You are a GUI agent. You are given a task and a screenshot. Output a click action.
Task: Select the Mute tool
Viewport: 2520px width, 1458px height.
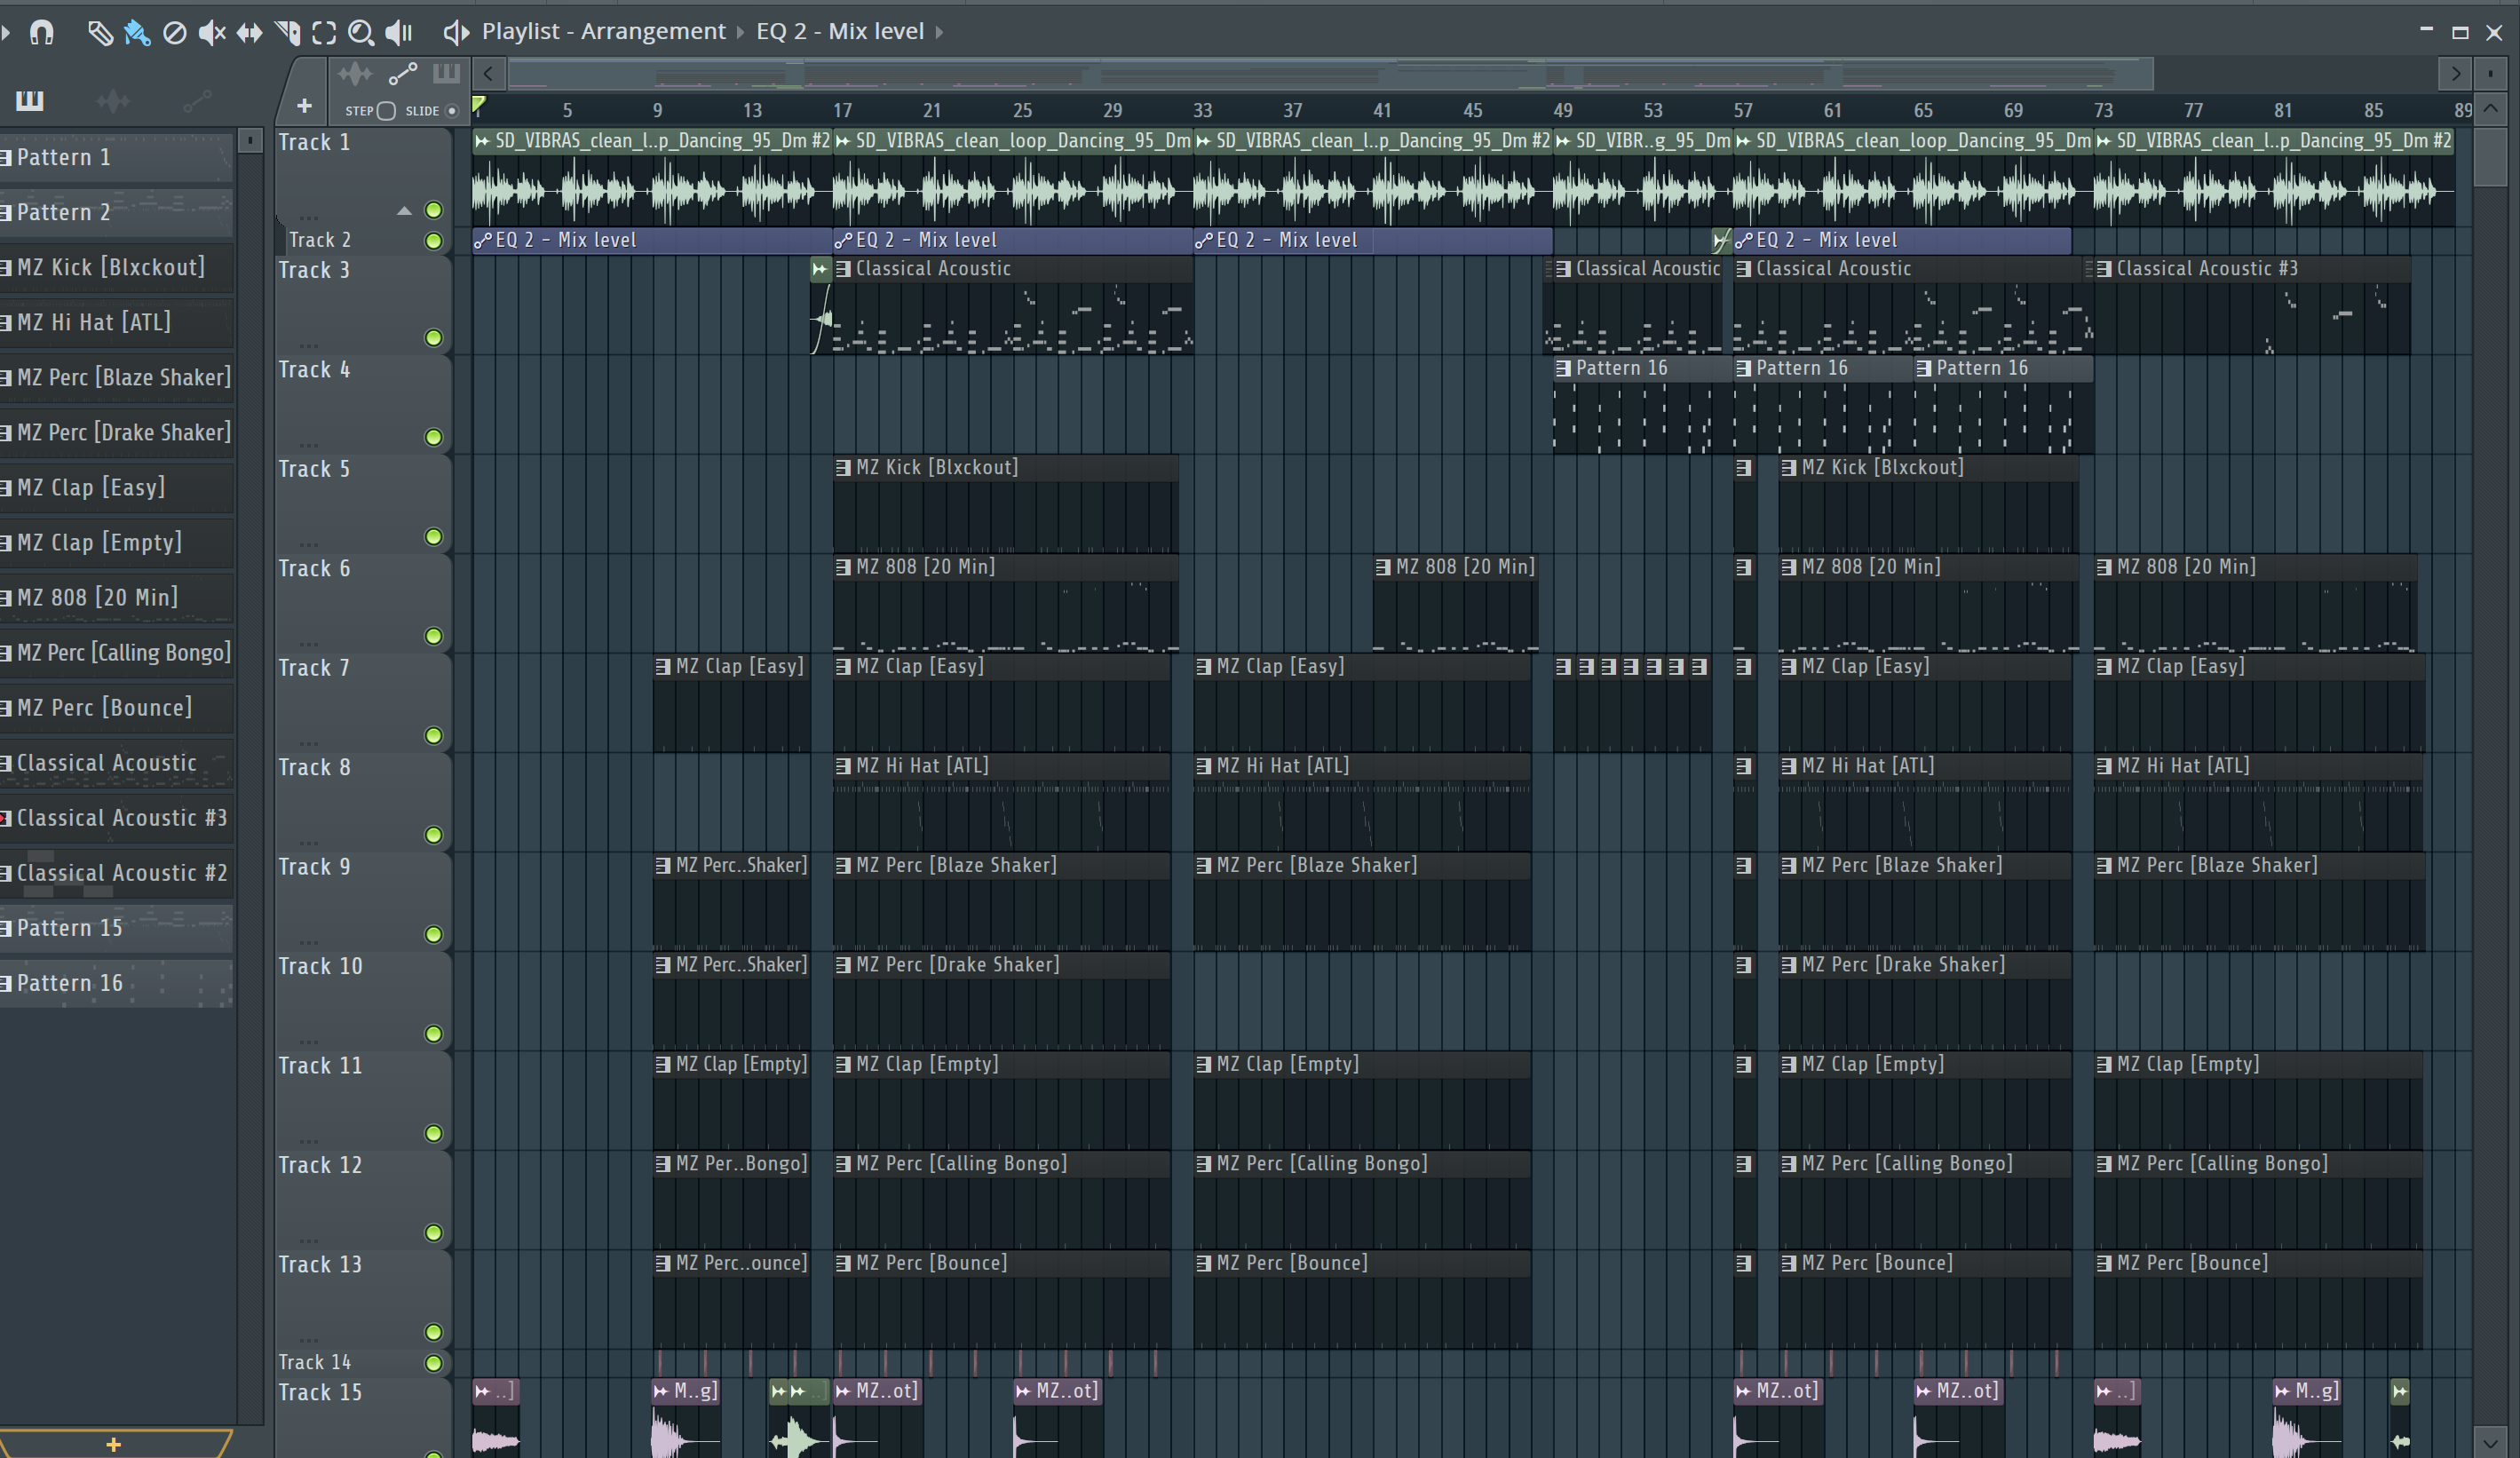point(211,33)
